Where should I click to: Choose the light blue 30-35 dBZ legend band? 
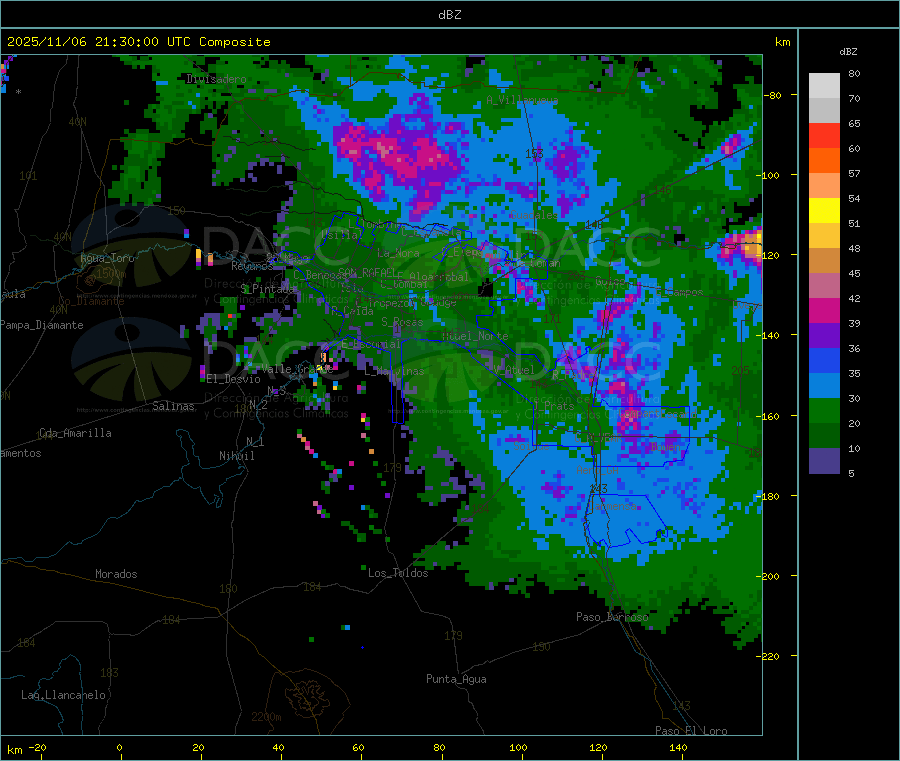[x=824, y=386]
